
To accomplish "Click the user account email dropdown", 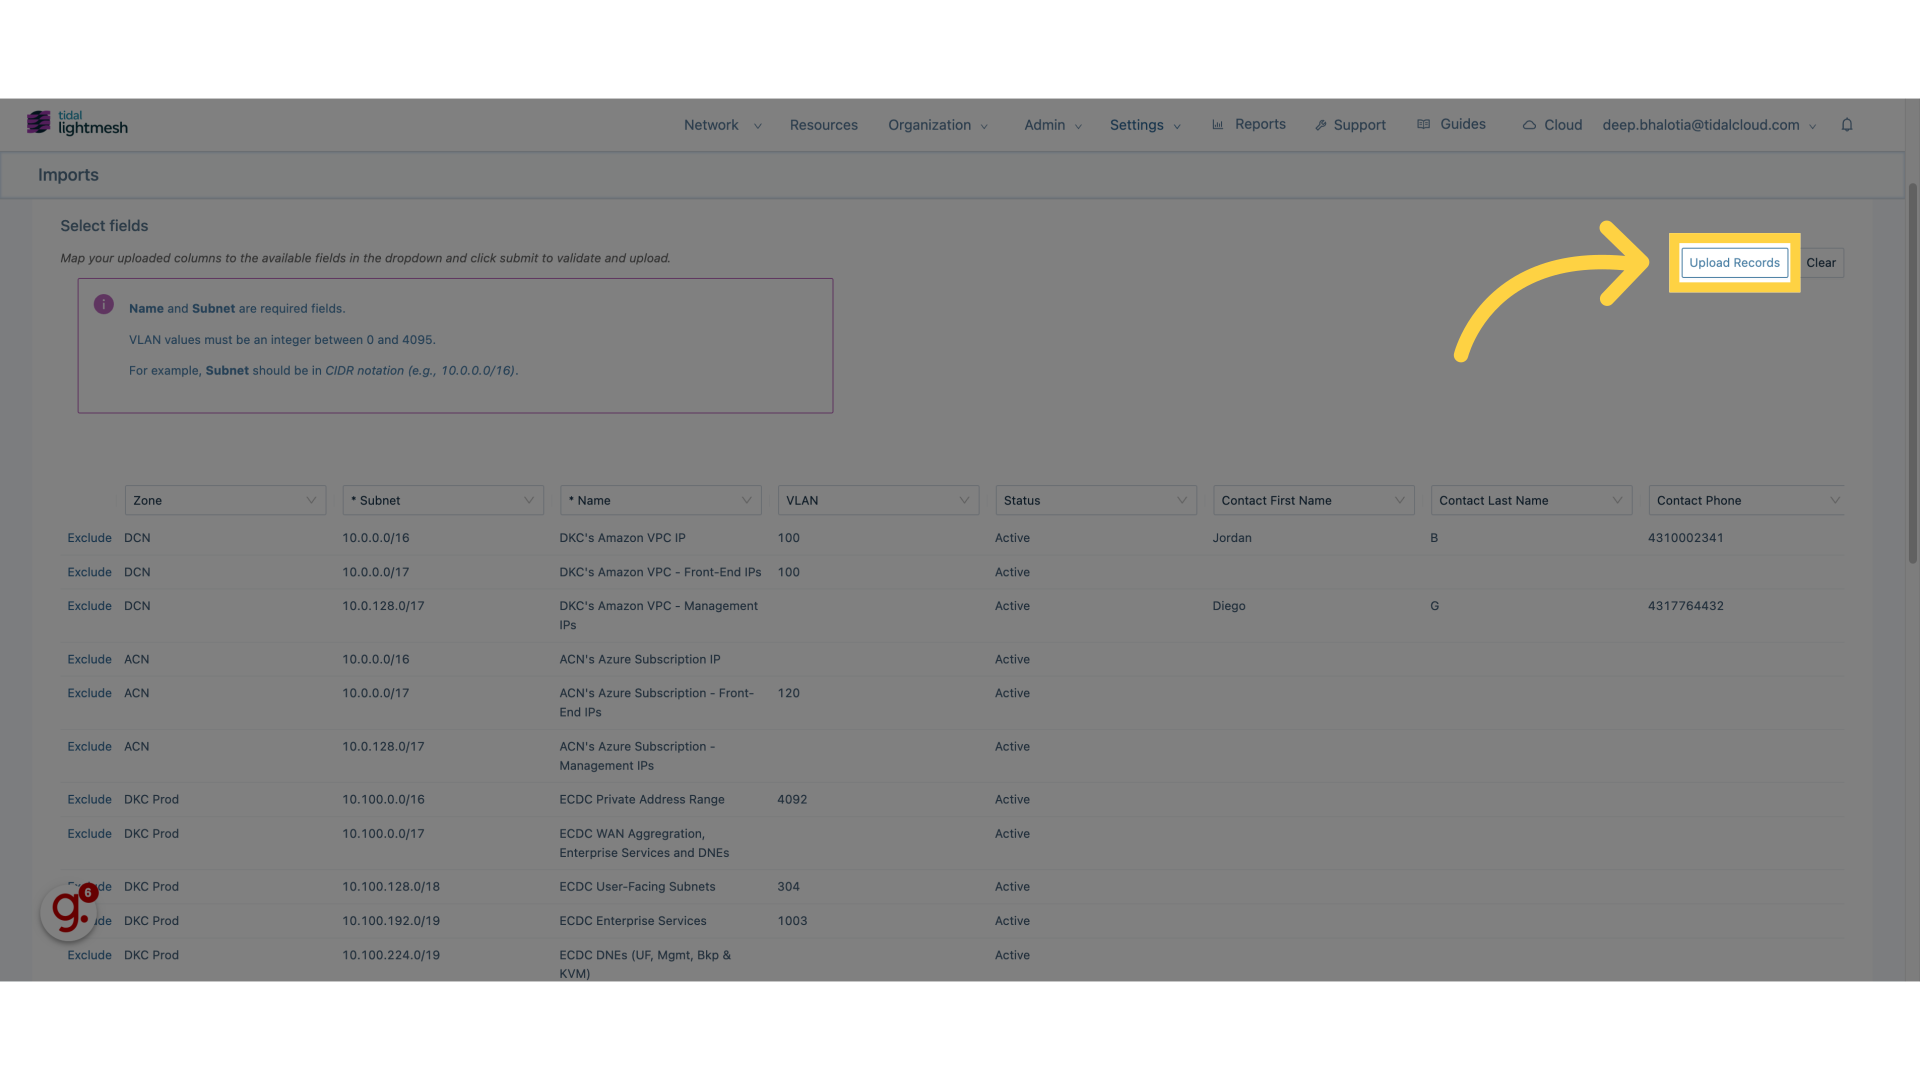I will point(1709,125).
